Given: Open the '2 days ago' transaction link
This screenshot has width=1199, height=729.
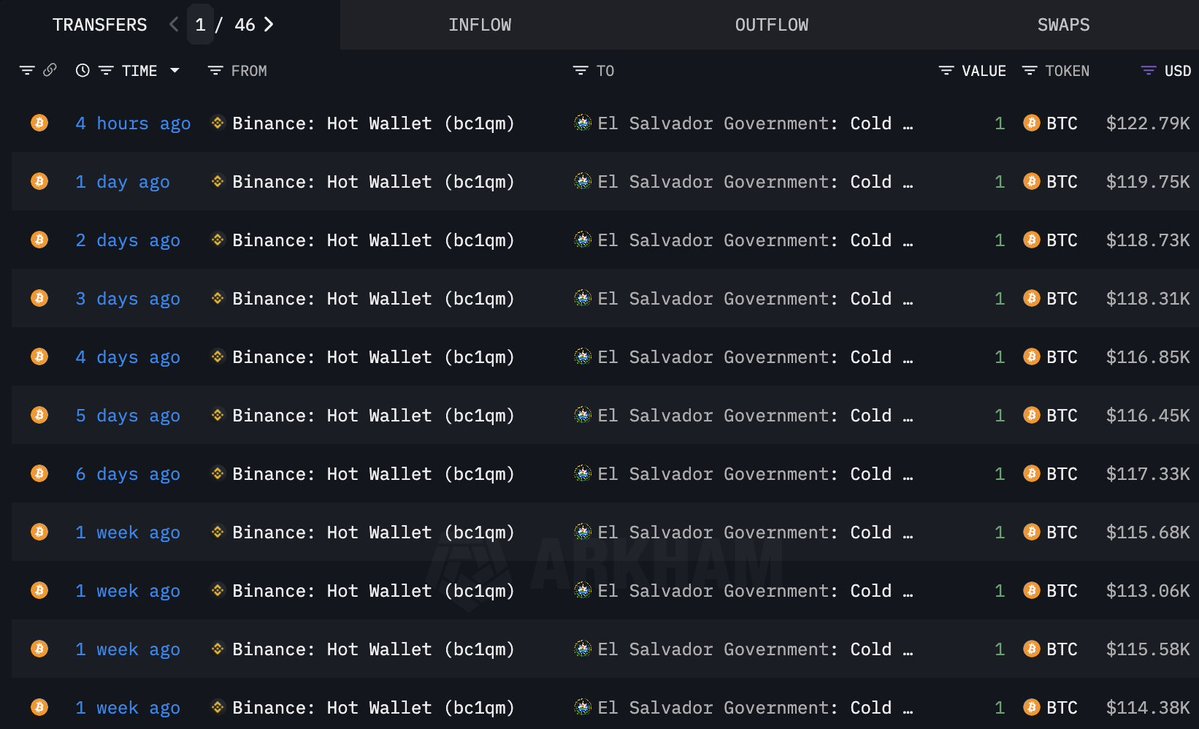Looking at the screenshot, I should 128,240.
